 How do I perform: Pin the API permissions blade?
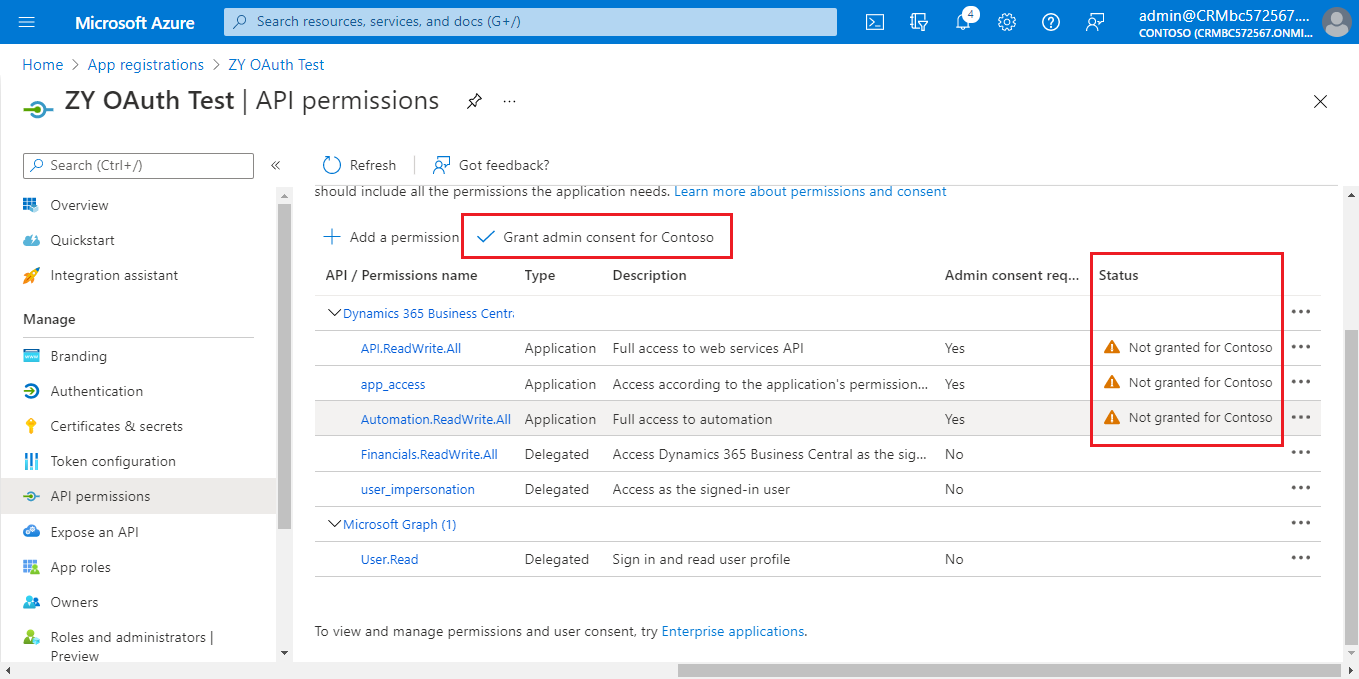point(473,101)
